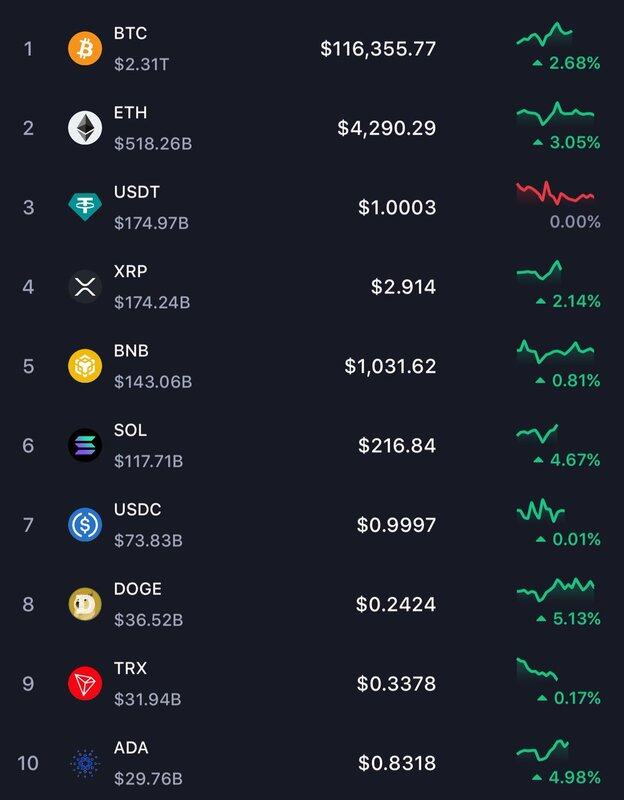Select the Dogecoin dog icon
Viewport: 624px width, 800px height.
tap(85, 604)
